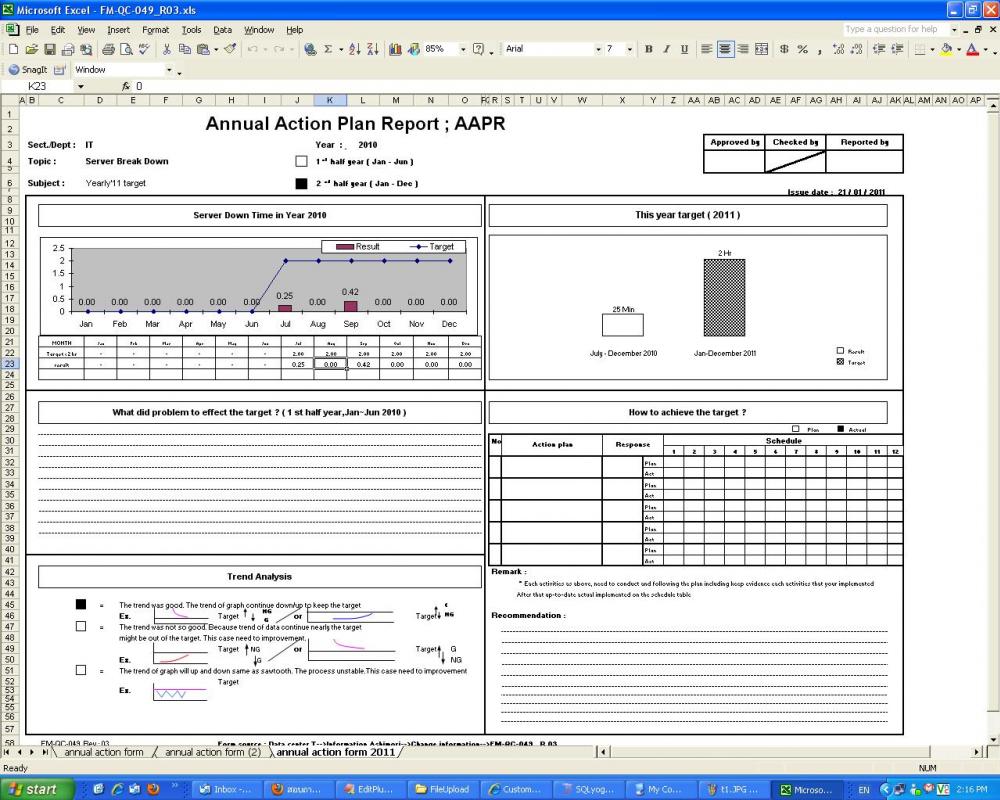Click the 'Type a question for help' box

[x=895, y=29]
